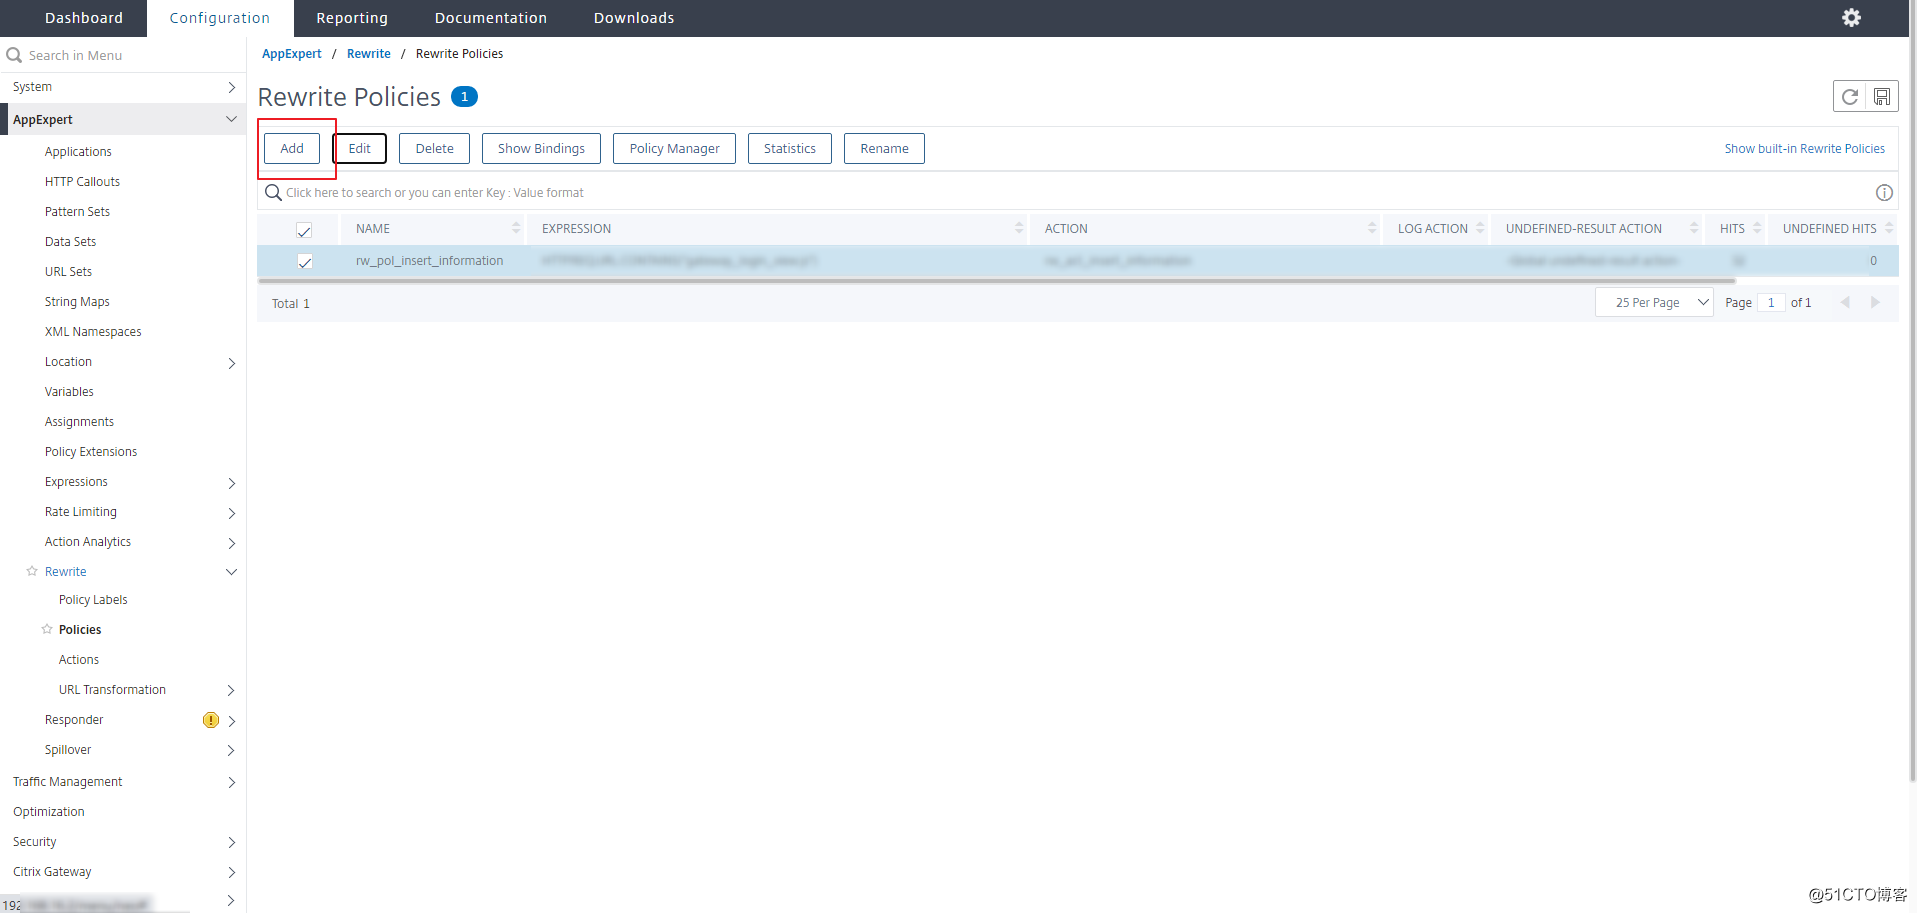Click the Show Bindings button
1917x913 pixels.
(x=541, y=148)
